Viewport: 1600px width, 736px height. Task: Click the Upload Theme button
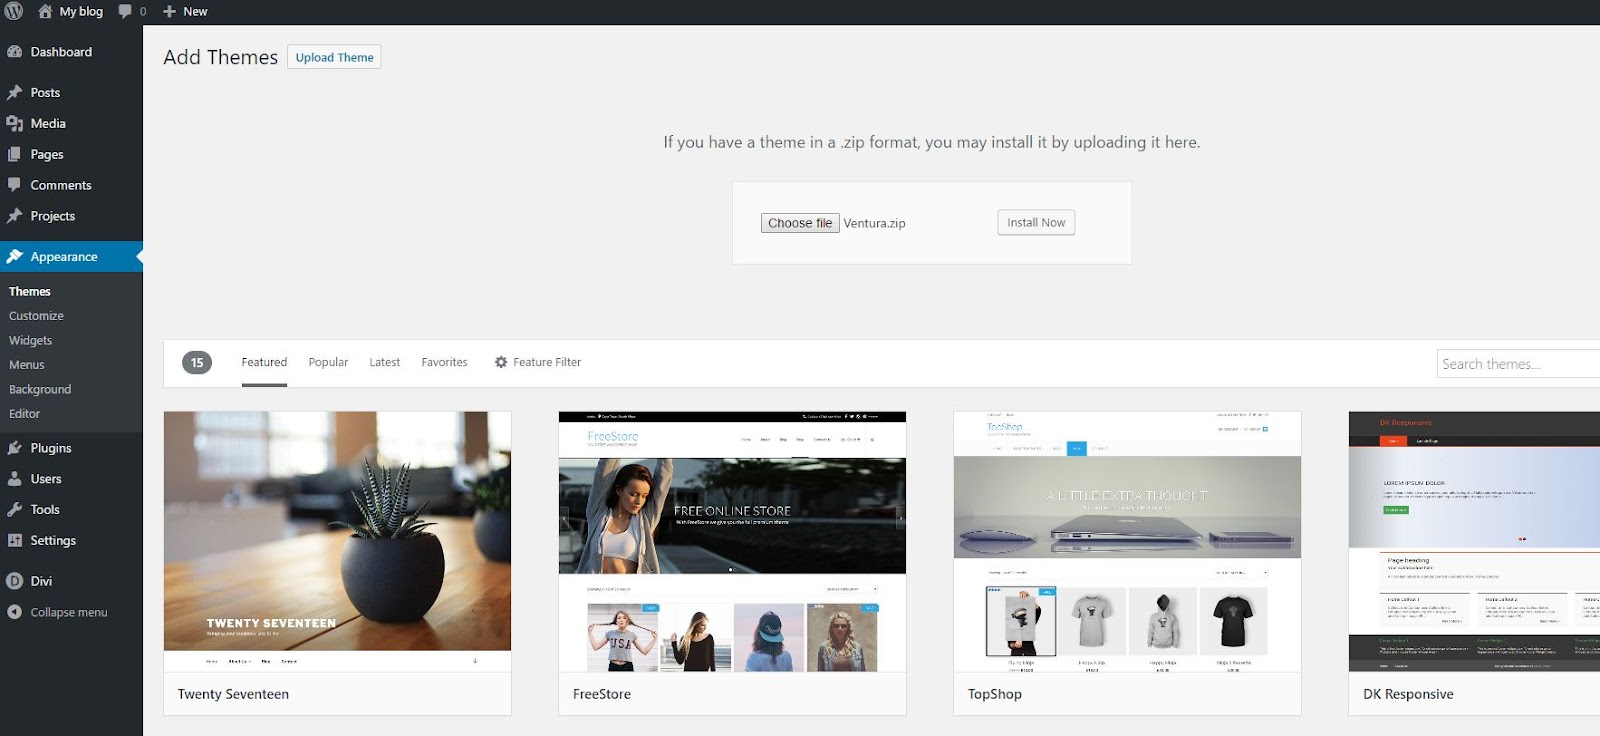(334, 57)
